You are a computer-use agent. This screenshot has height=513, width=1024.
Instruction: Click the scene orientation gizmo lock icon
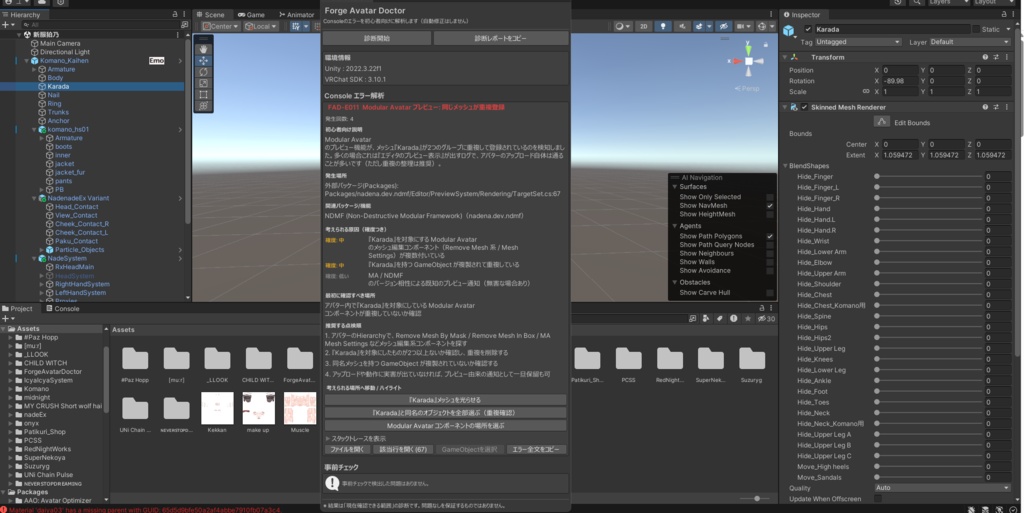point(765,44)
